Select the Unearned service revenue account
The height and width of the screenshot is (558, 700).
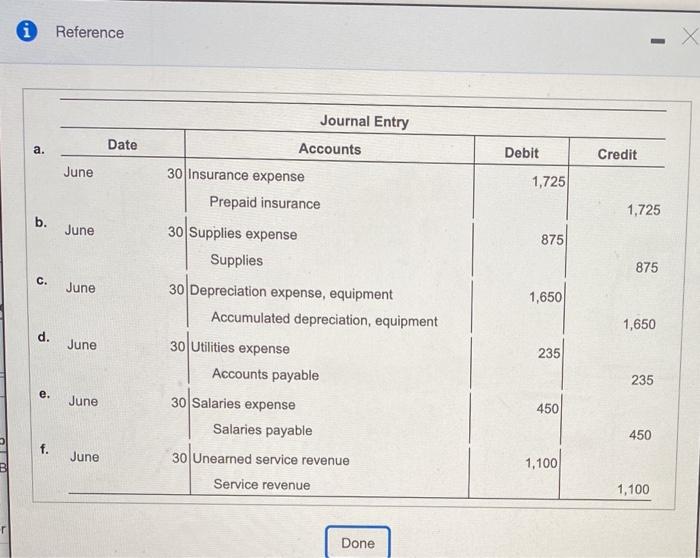(271, 459)
